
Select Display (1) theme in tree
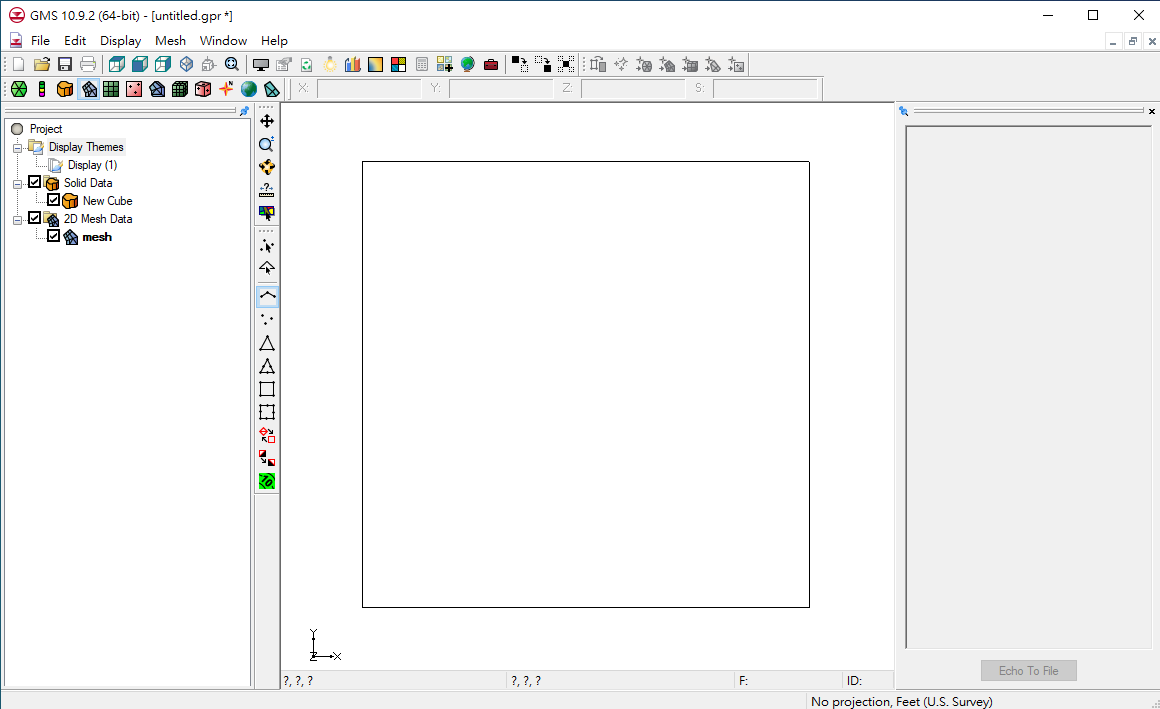click(x=92, y=165)
